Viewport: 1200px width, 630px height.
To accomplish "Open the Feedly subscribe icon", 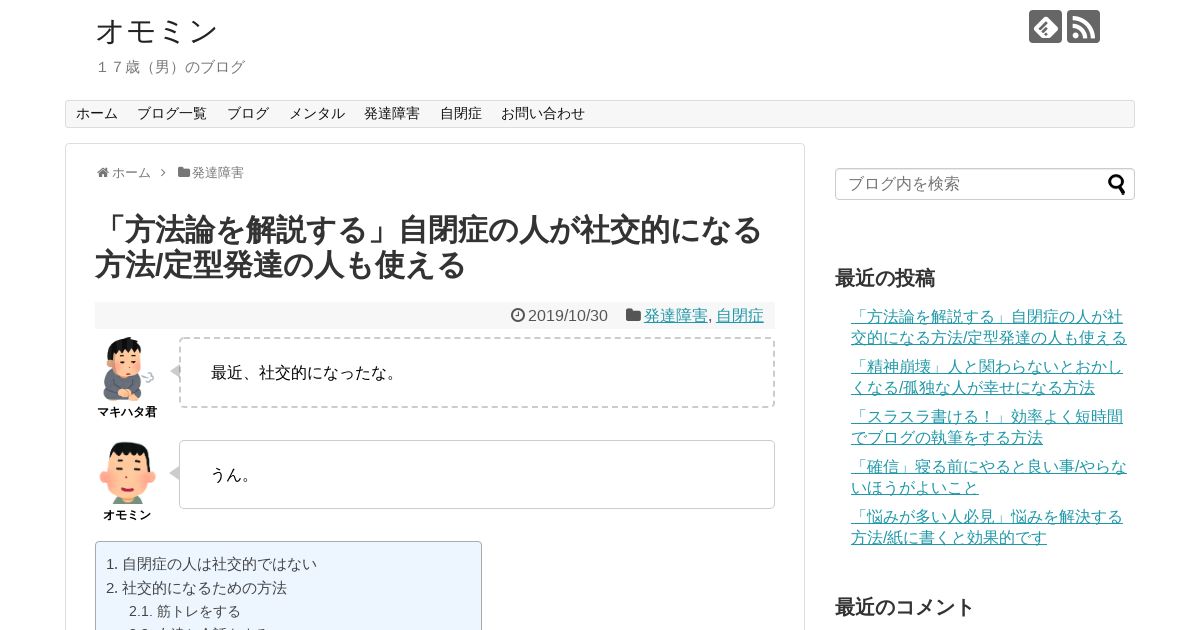I will pos(1045,26).
